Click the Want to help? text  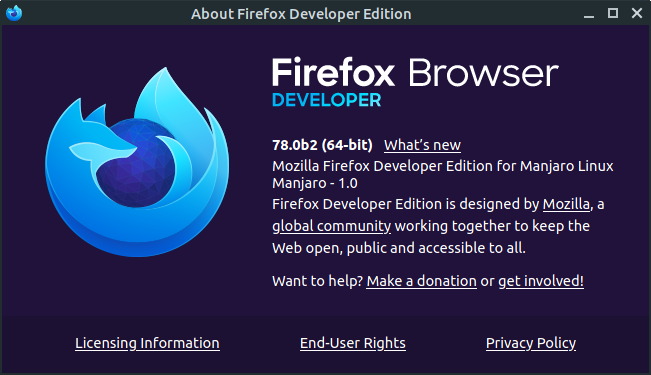(x=318, y=281)
